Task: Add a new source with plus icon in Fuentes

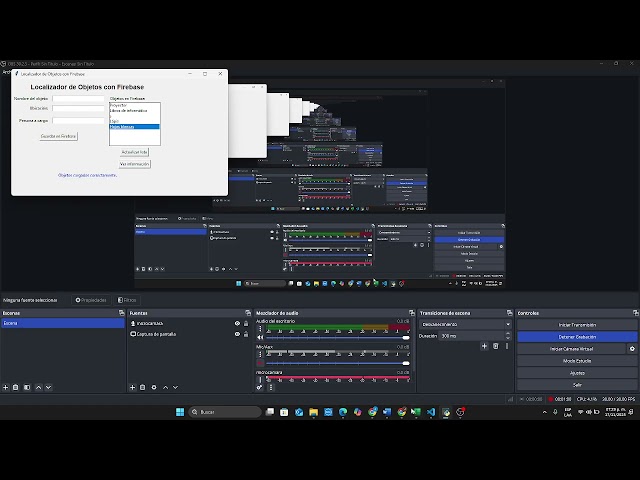Action: [x=132, y=387]
